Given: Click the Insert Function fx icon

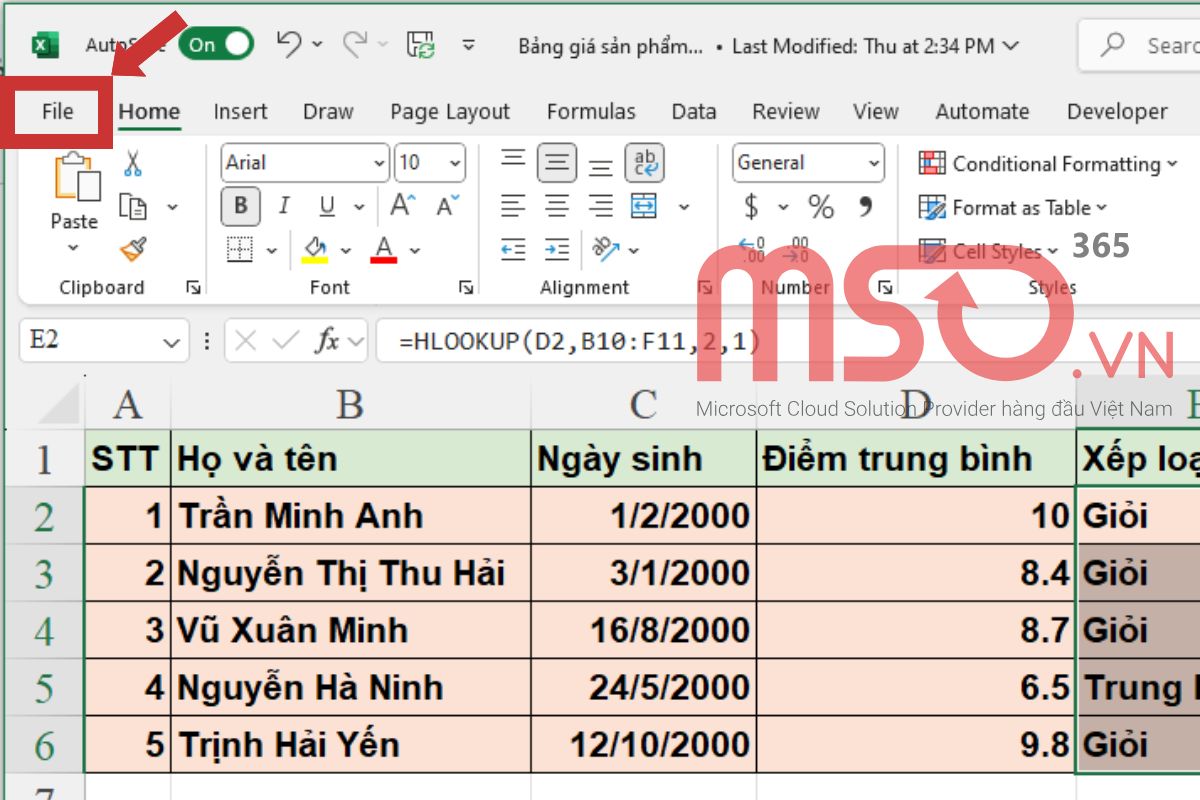Looking at the screenshot, I should [327, 340].
